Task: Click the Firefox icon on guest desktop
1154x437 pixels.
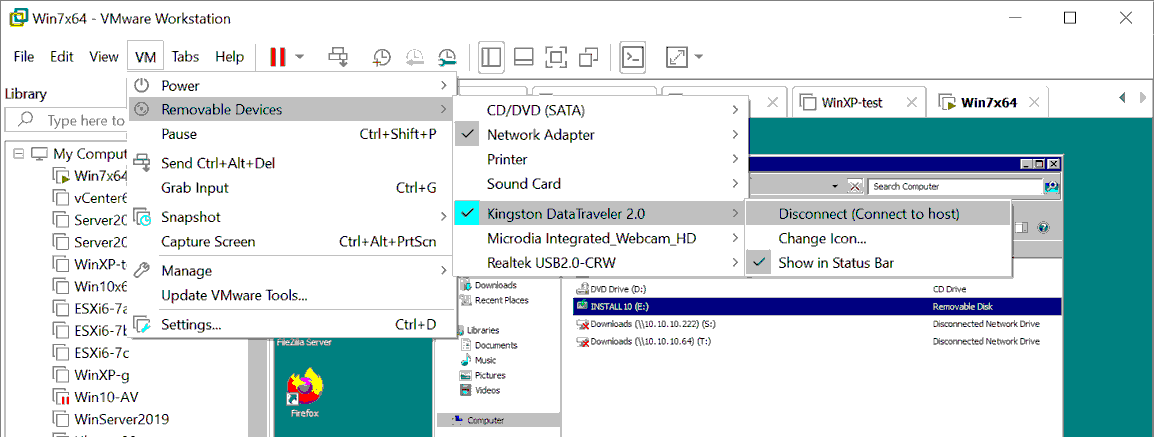Action: (305, 395)
